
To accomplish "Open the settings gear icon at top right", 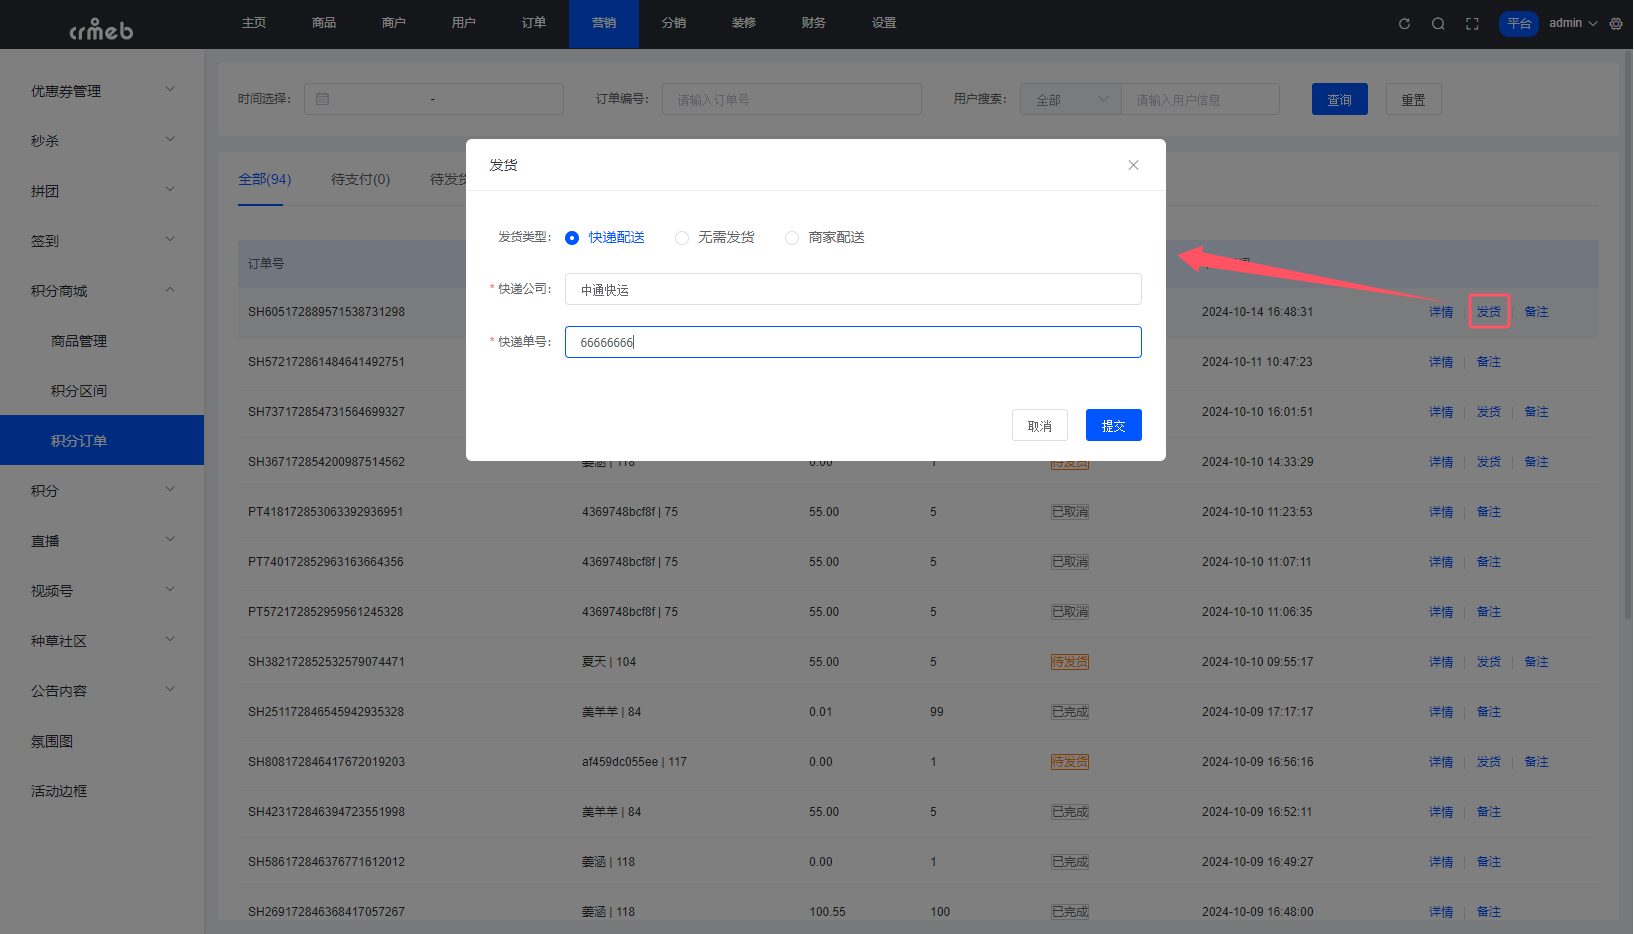I will pyautogui.click(x=1616, y=24).
